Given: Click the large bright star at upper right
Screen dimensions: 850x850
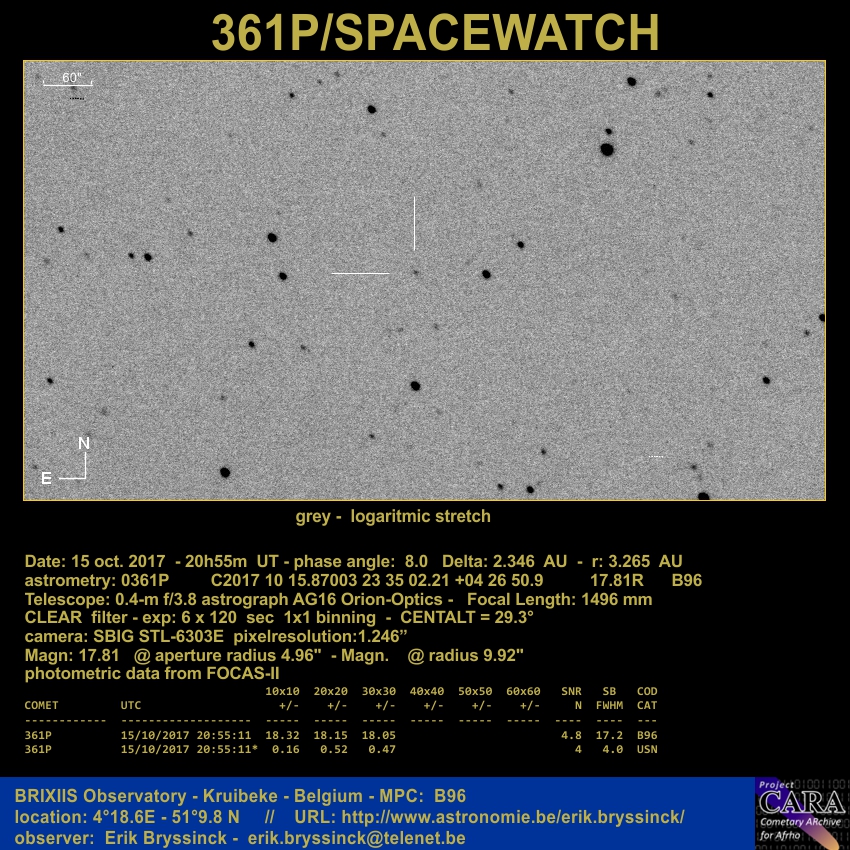Looking at the screenshot, I should (x=606, y=150).
